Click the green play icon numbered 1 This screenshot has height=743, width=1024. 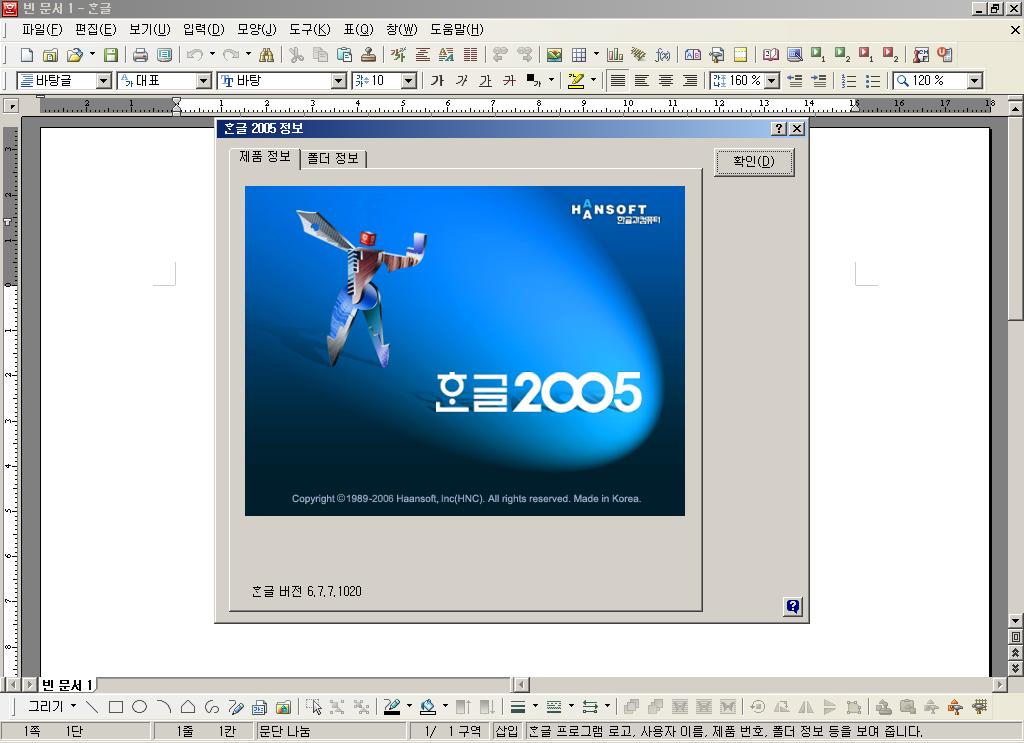click(818, 55)
